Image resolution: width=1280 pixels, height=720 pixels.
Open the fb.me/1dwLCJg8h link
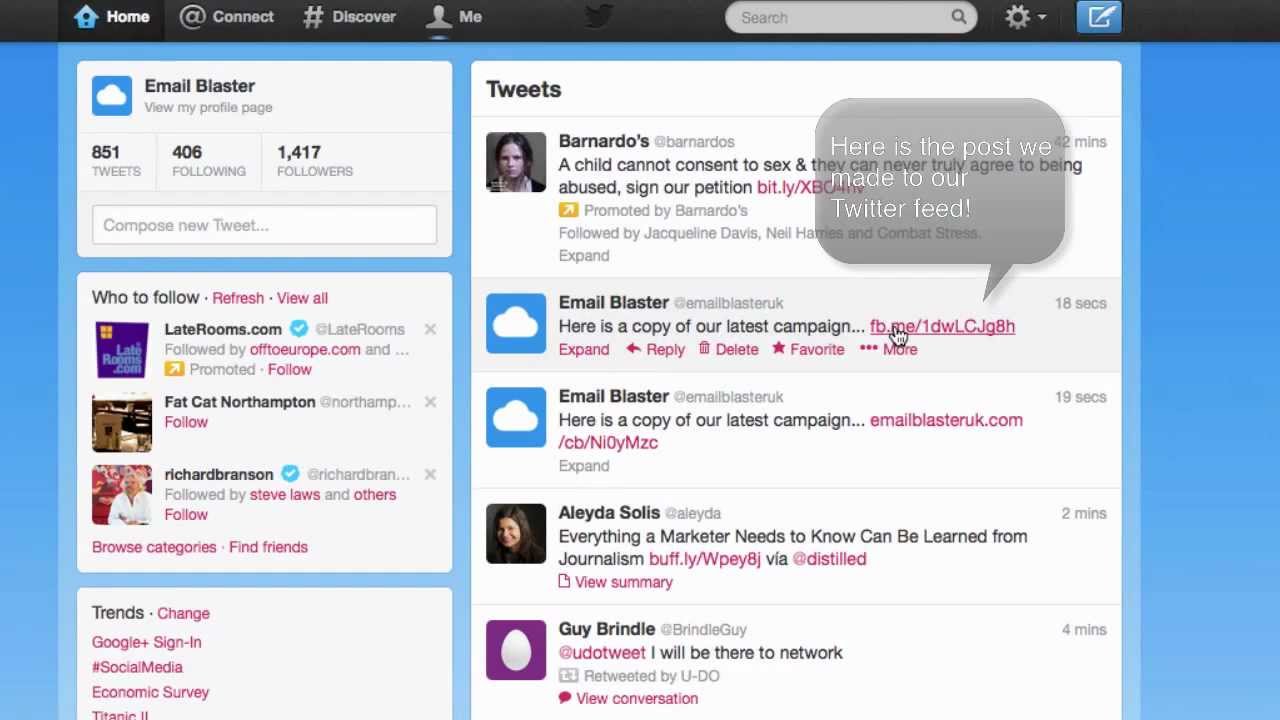942,326
